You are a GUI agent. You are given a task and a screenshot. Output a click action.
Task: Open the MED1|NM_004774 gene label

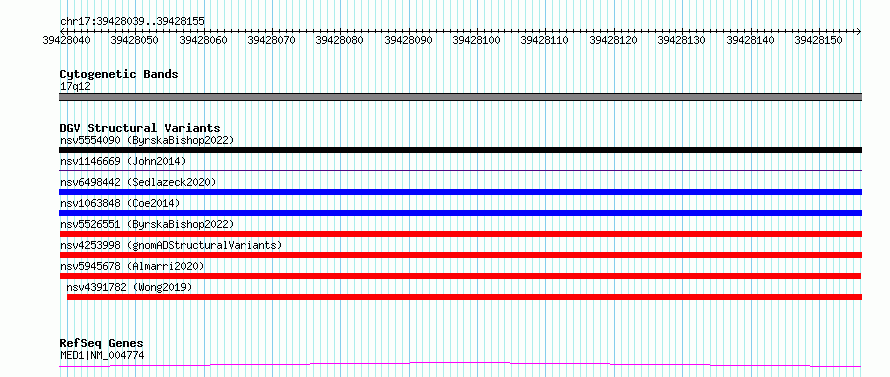click(102, 356)
